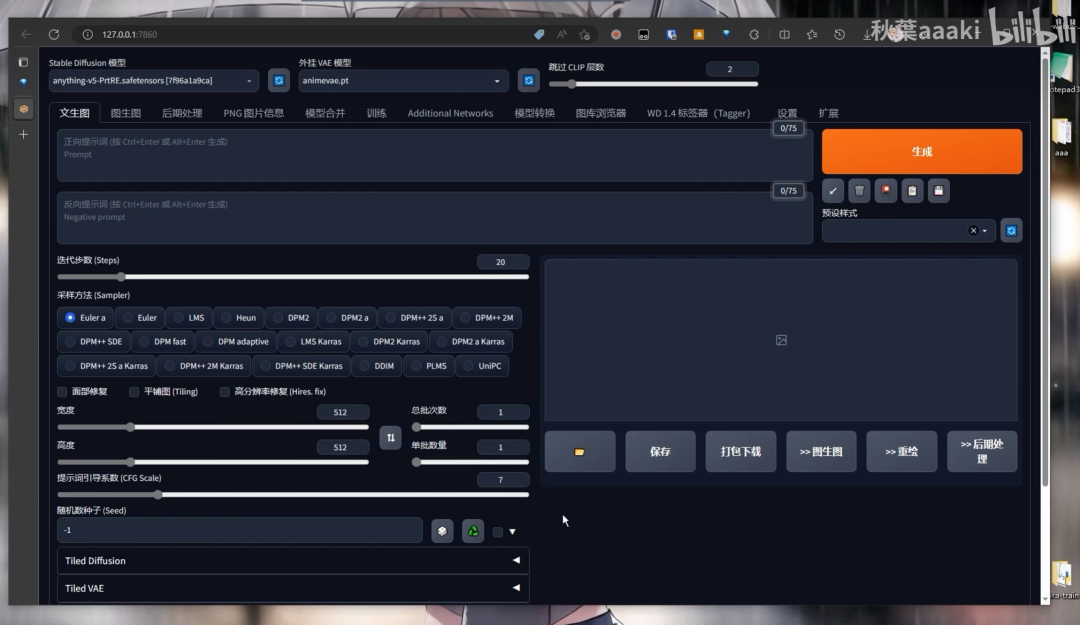Expand extra seed options arrow
This screenshot has width=1080, height=625.
click(x=512, y=532)
